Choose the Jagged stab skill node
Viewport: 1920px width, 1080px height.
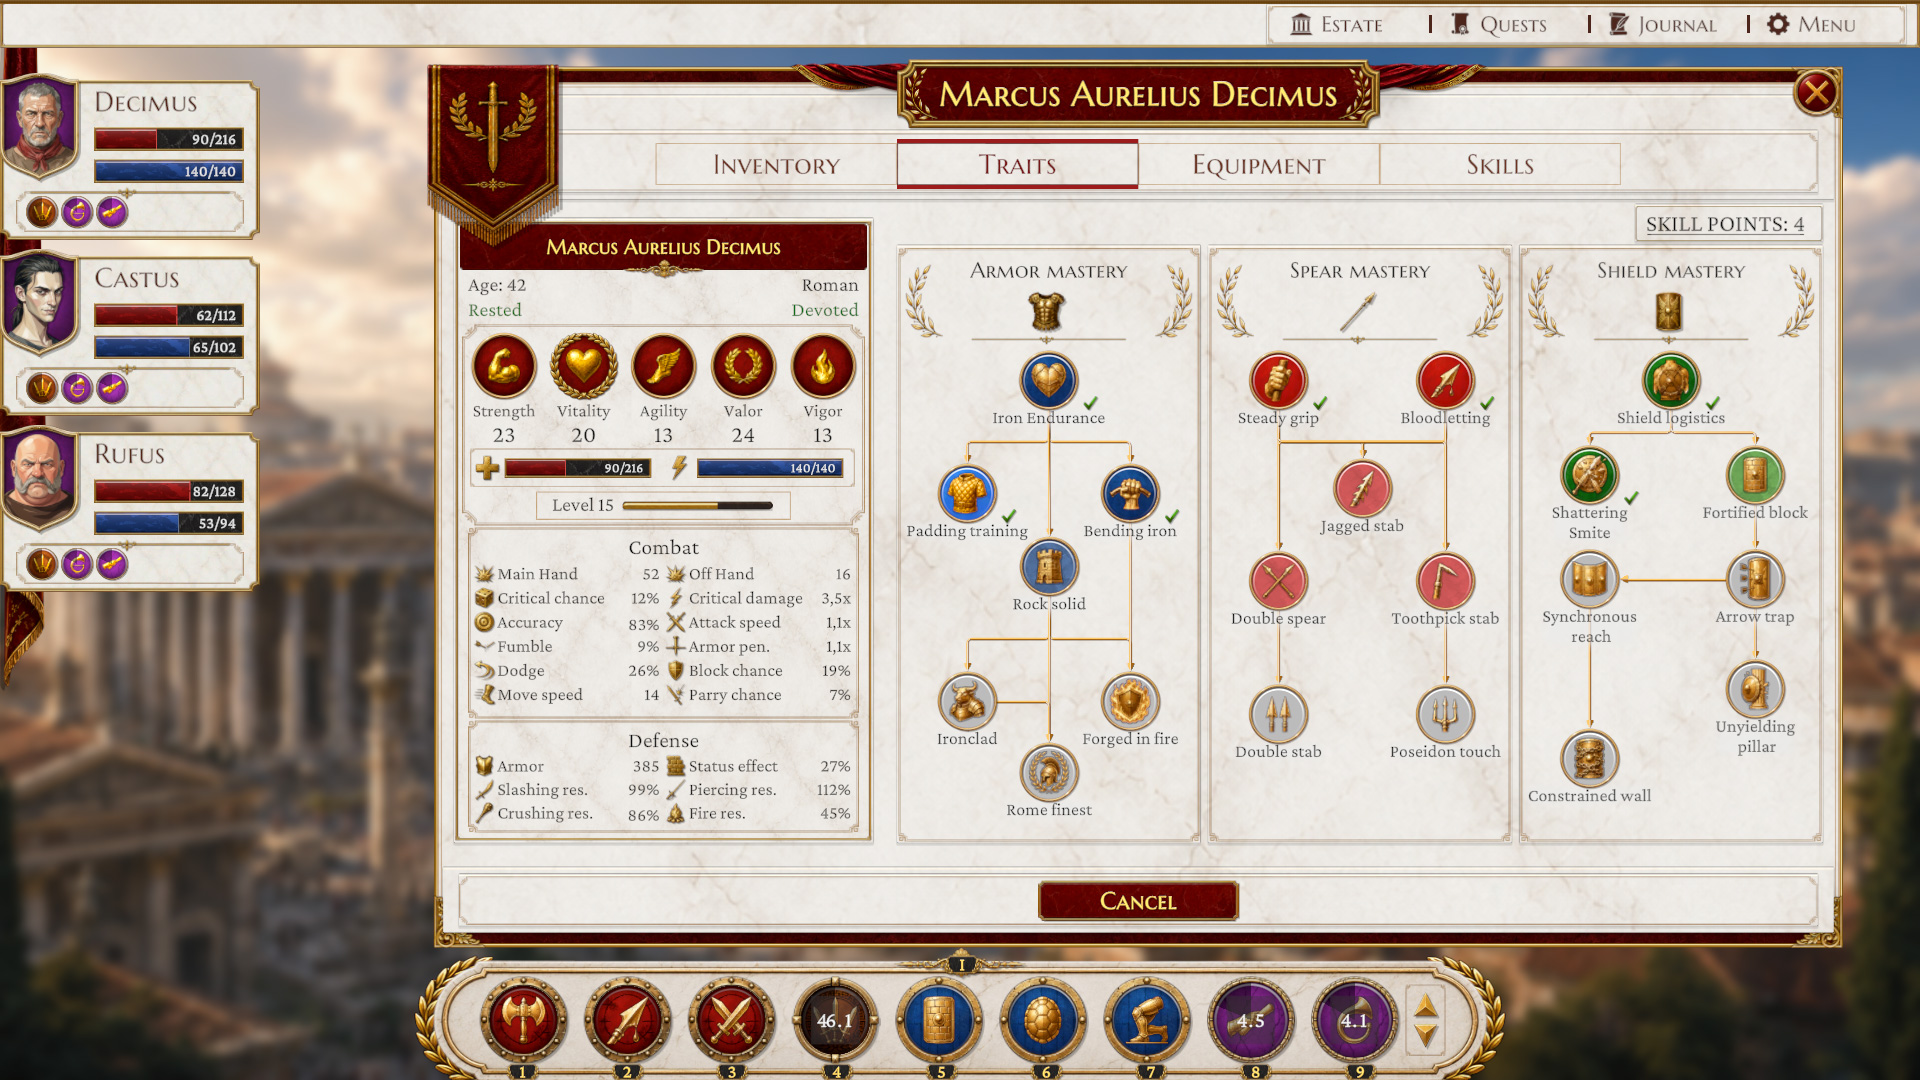1361,489
